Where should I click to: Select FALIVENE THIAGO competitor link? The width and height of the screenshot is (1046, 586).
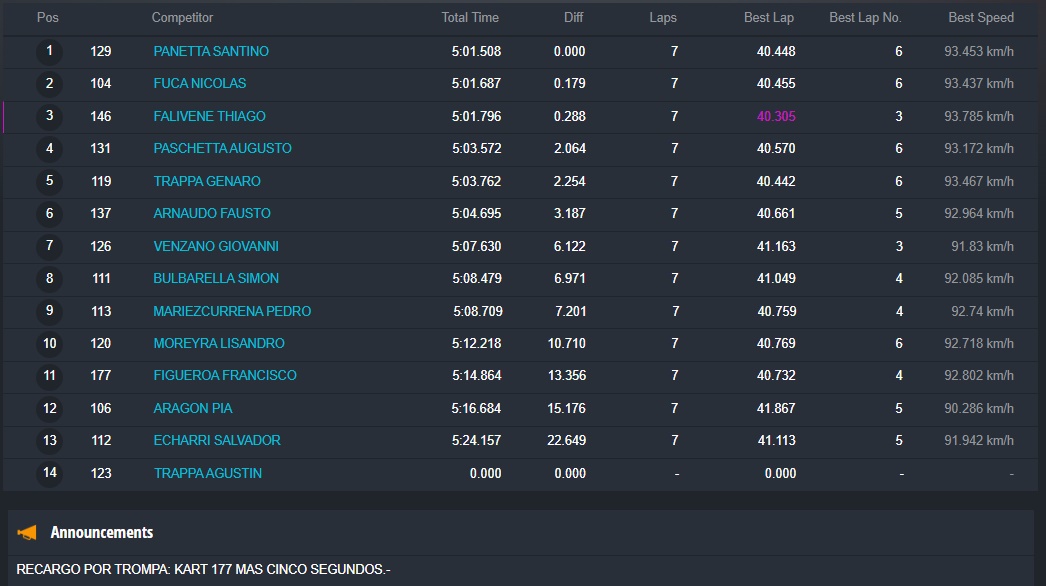(x=209, y=116)
